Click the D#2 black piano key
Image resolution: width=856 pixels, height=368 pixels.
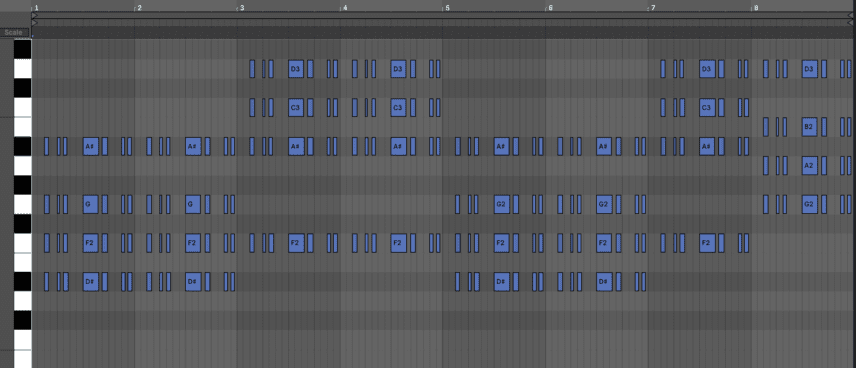tap(22, 282)
